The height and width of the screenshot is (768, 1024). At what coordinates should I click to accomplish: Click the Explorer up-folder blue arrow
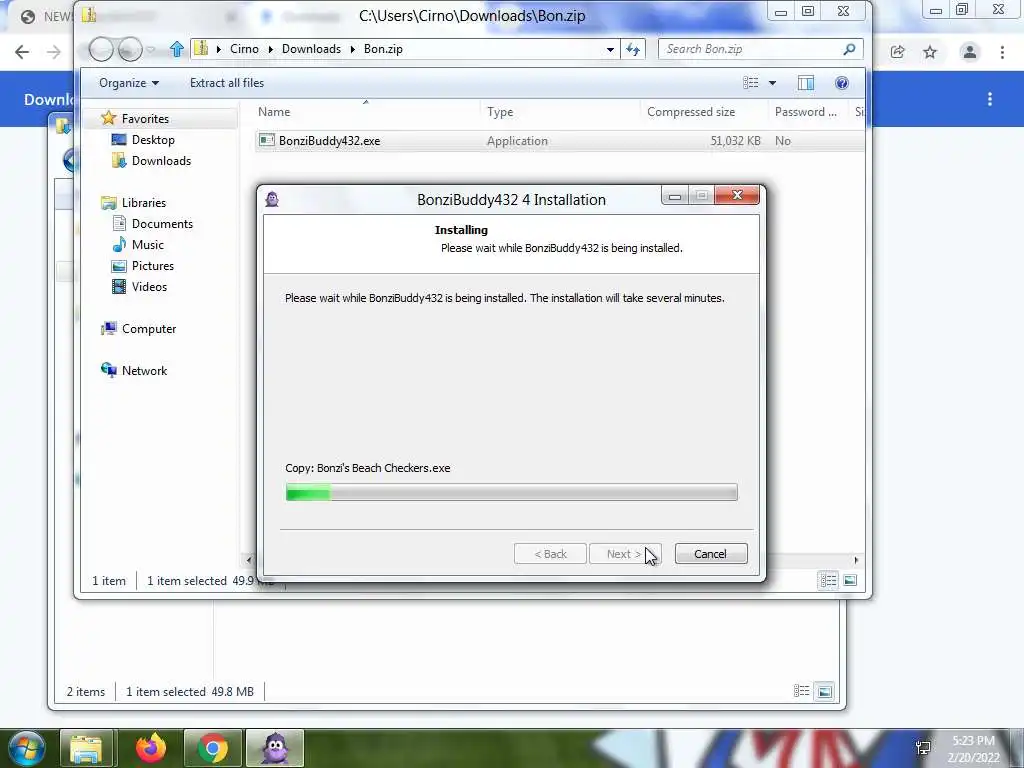tap(176, 49)
